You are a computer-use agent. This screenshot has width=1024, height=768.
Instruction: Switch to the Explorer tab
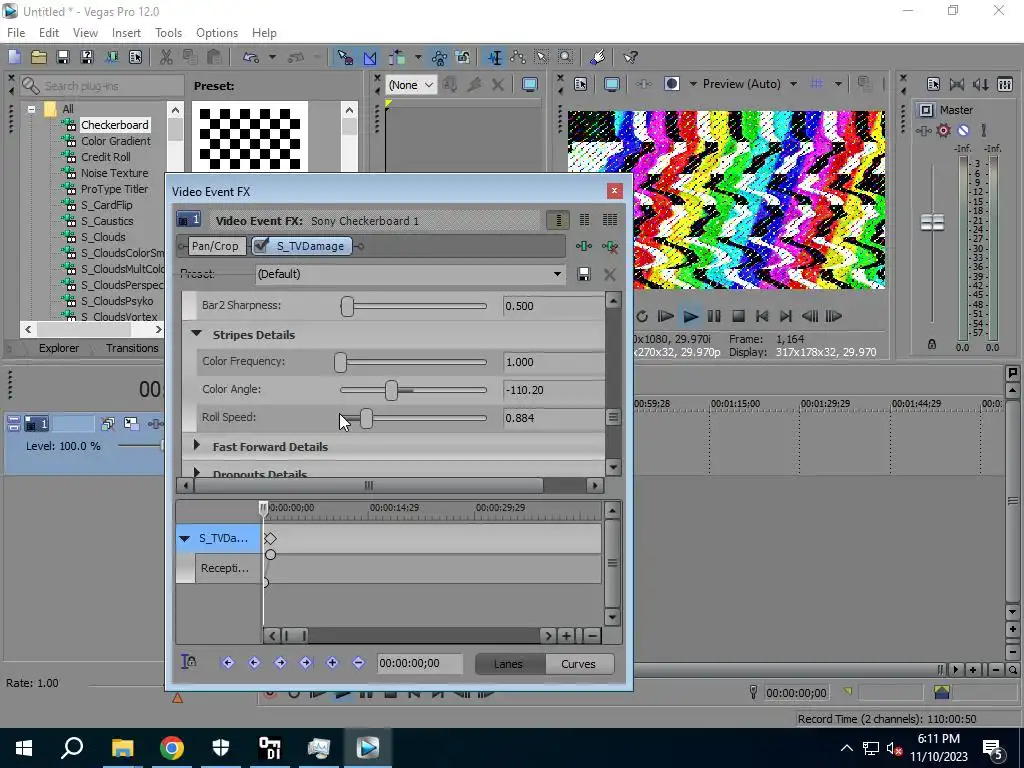59,348
